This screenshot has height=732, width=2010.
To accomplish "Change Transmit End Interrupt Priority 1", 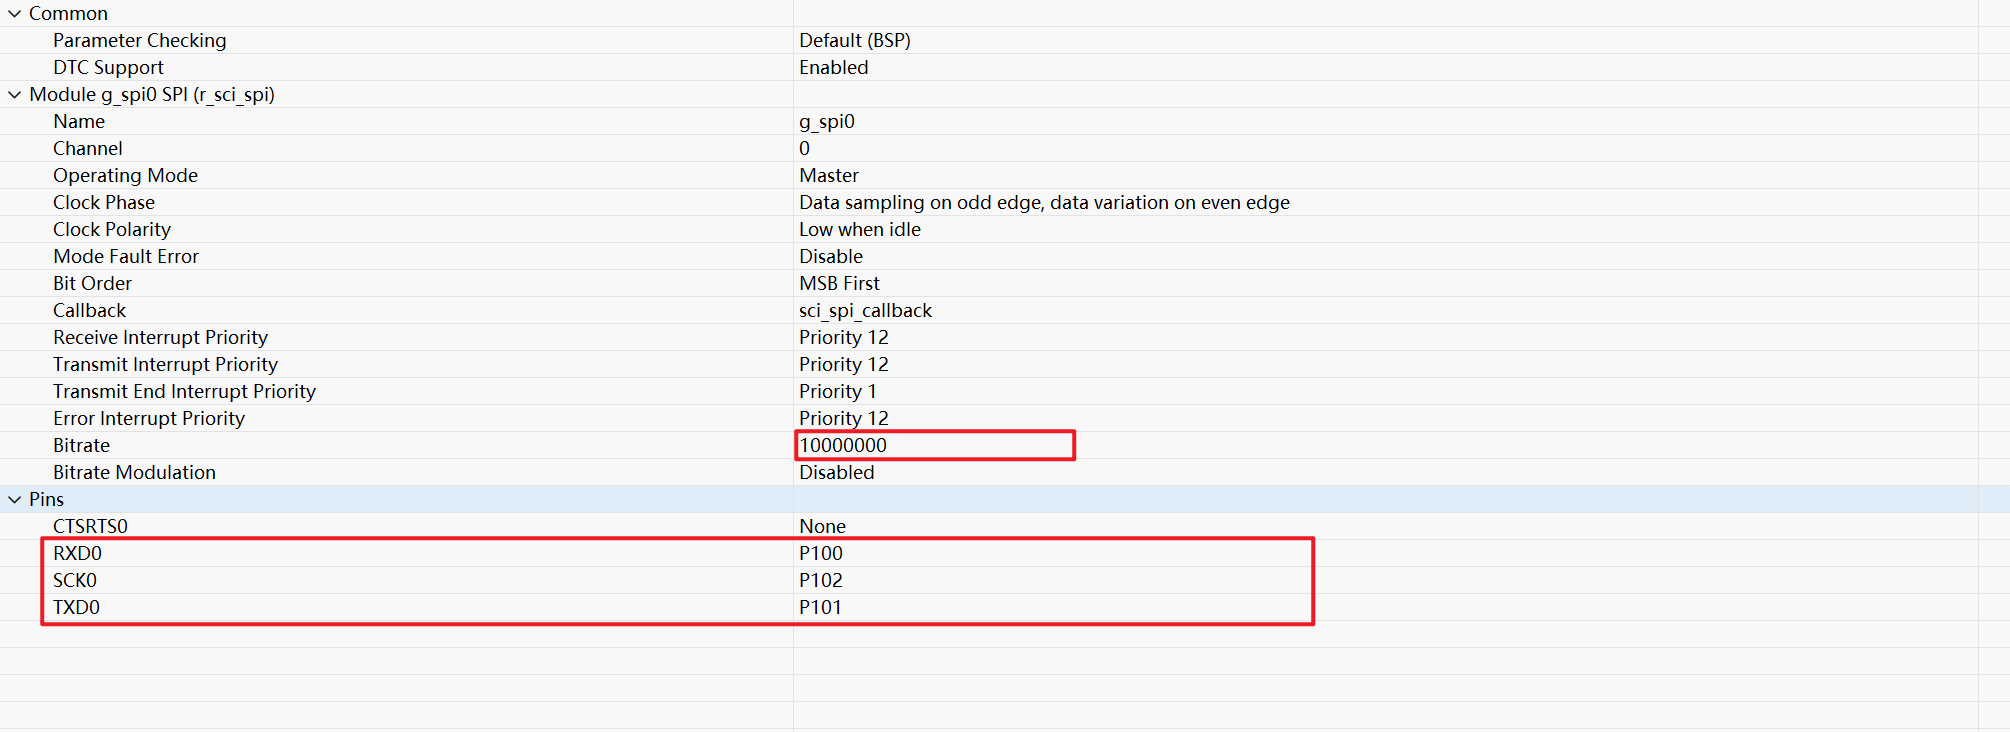I will [x=838, y=391].
